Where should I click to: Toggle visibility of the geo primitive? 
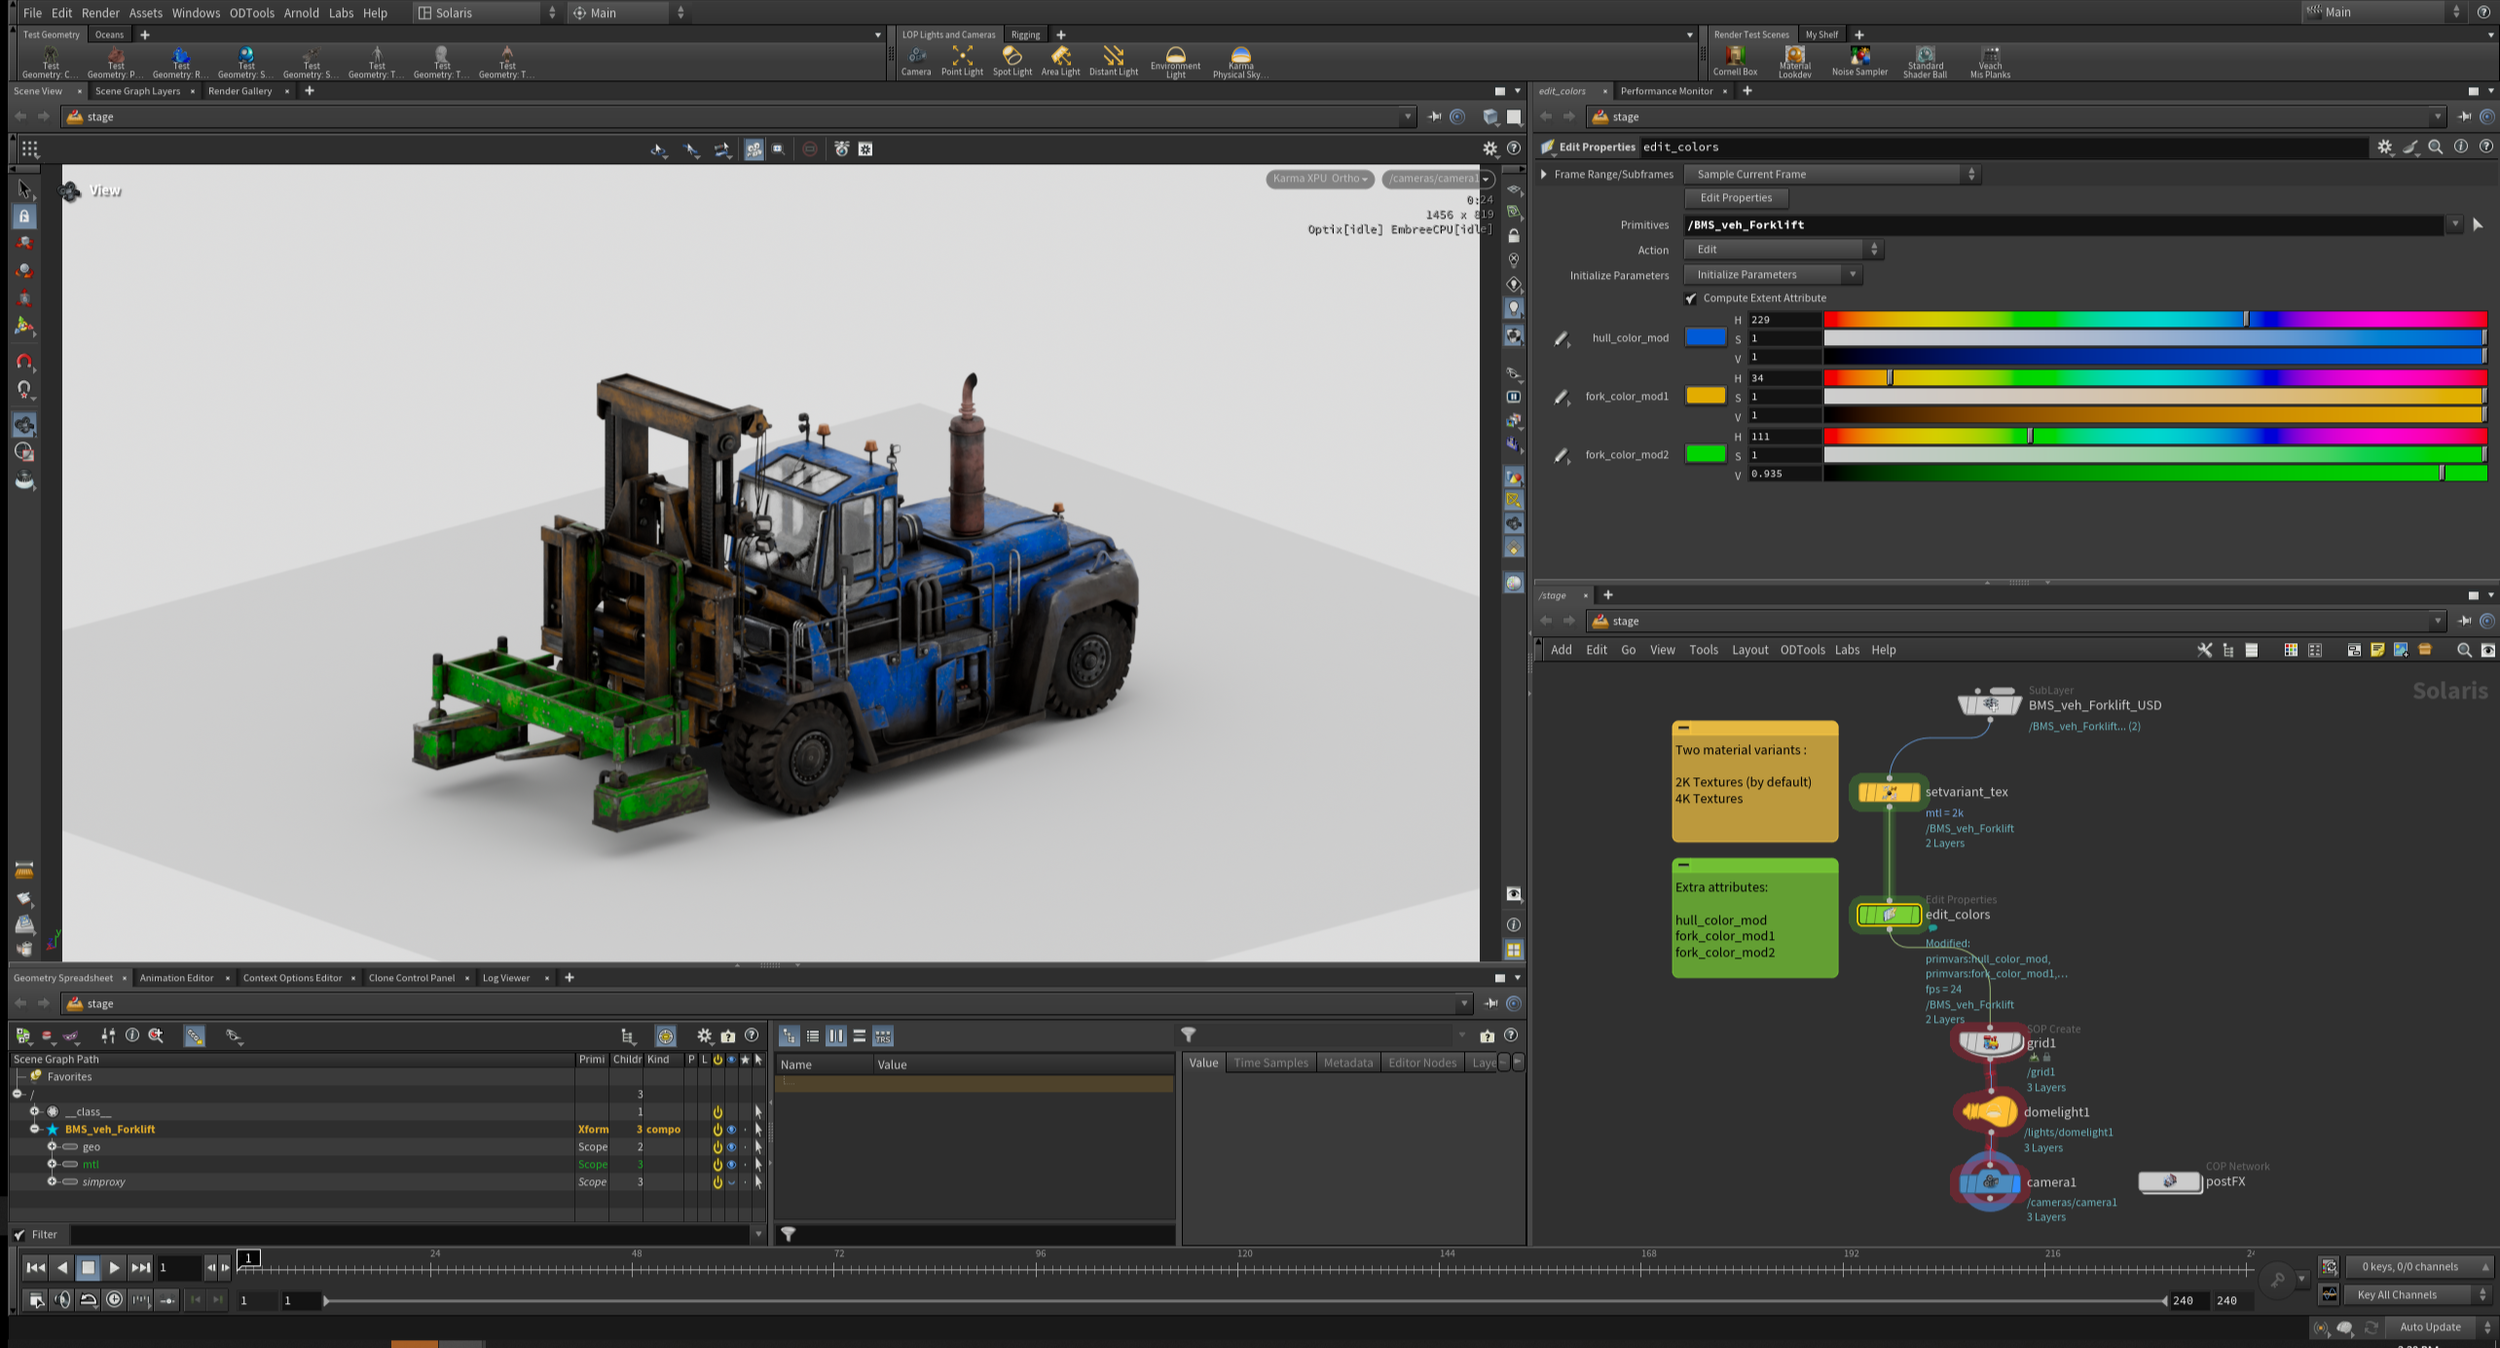(731, 1147)
